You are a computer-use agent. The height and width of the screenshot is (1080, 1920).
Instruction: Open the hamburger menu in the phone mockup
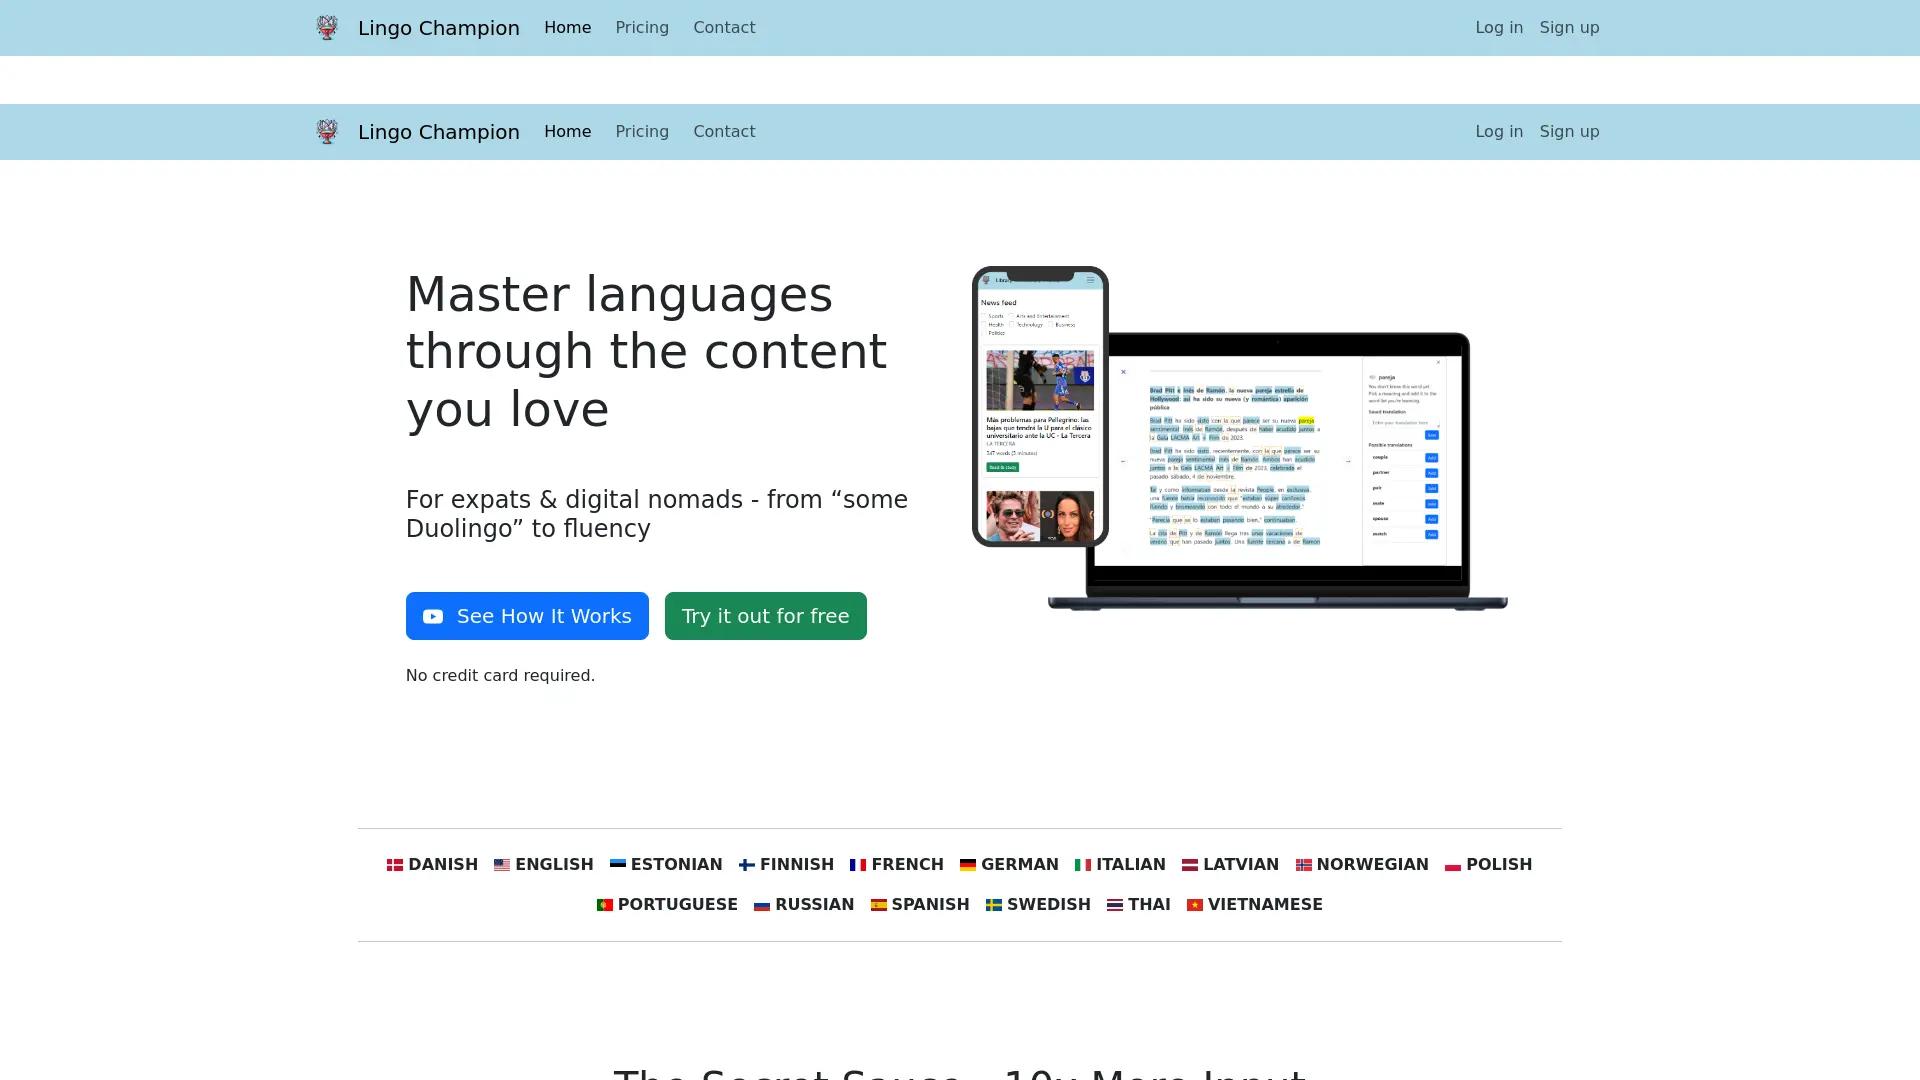(x=1090, y=280)
